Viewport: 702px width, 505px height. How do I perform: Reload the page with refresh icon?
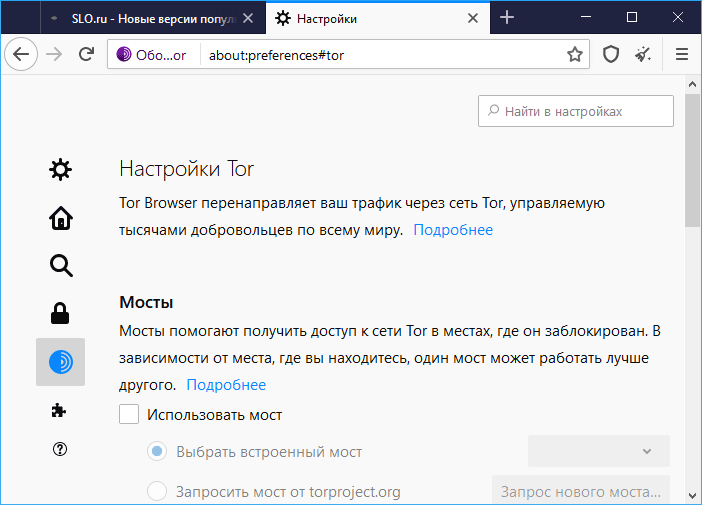point(86,55)
